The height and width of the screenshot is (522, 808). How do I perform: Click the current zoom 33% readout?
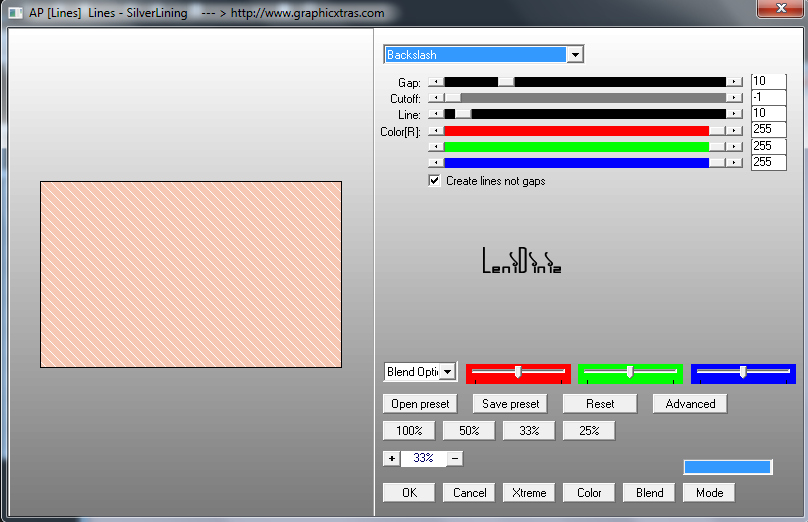click(424, 458)
